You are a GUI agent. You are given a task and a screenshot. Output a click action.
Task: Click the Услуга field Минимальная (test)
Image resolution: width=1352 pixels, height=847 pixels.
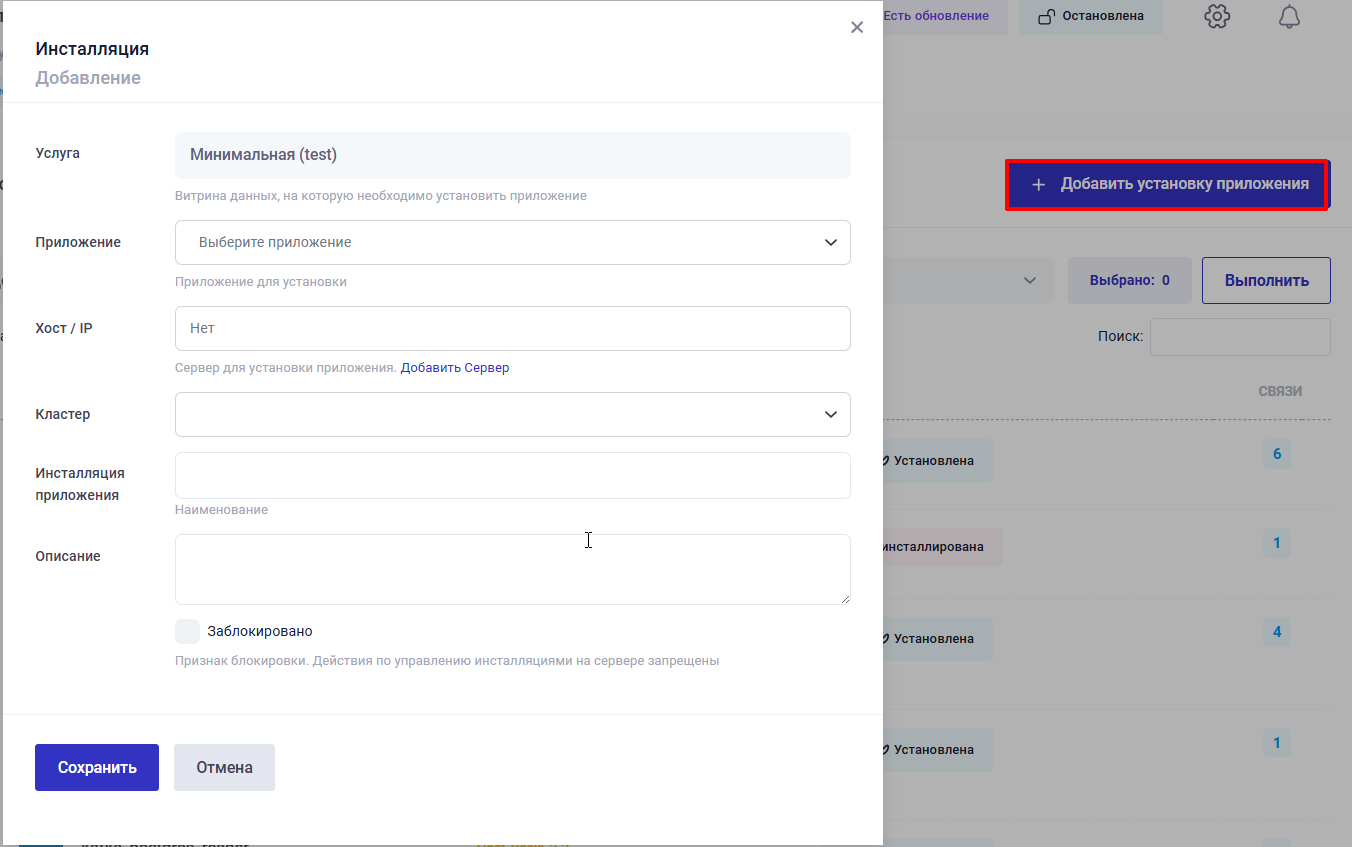click(512, 155)
